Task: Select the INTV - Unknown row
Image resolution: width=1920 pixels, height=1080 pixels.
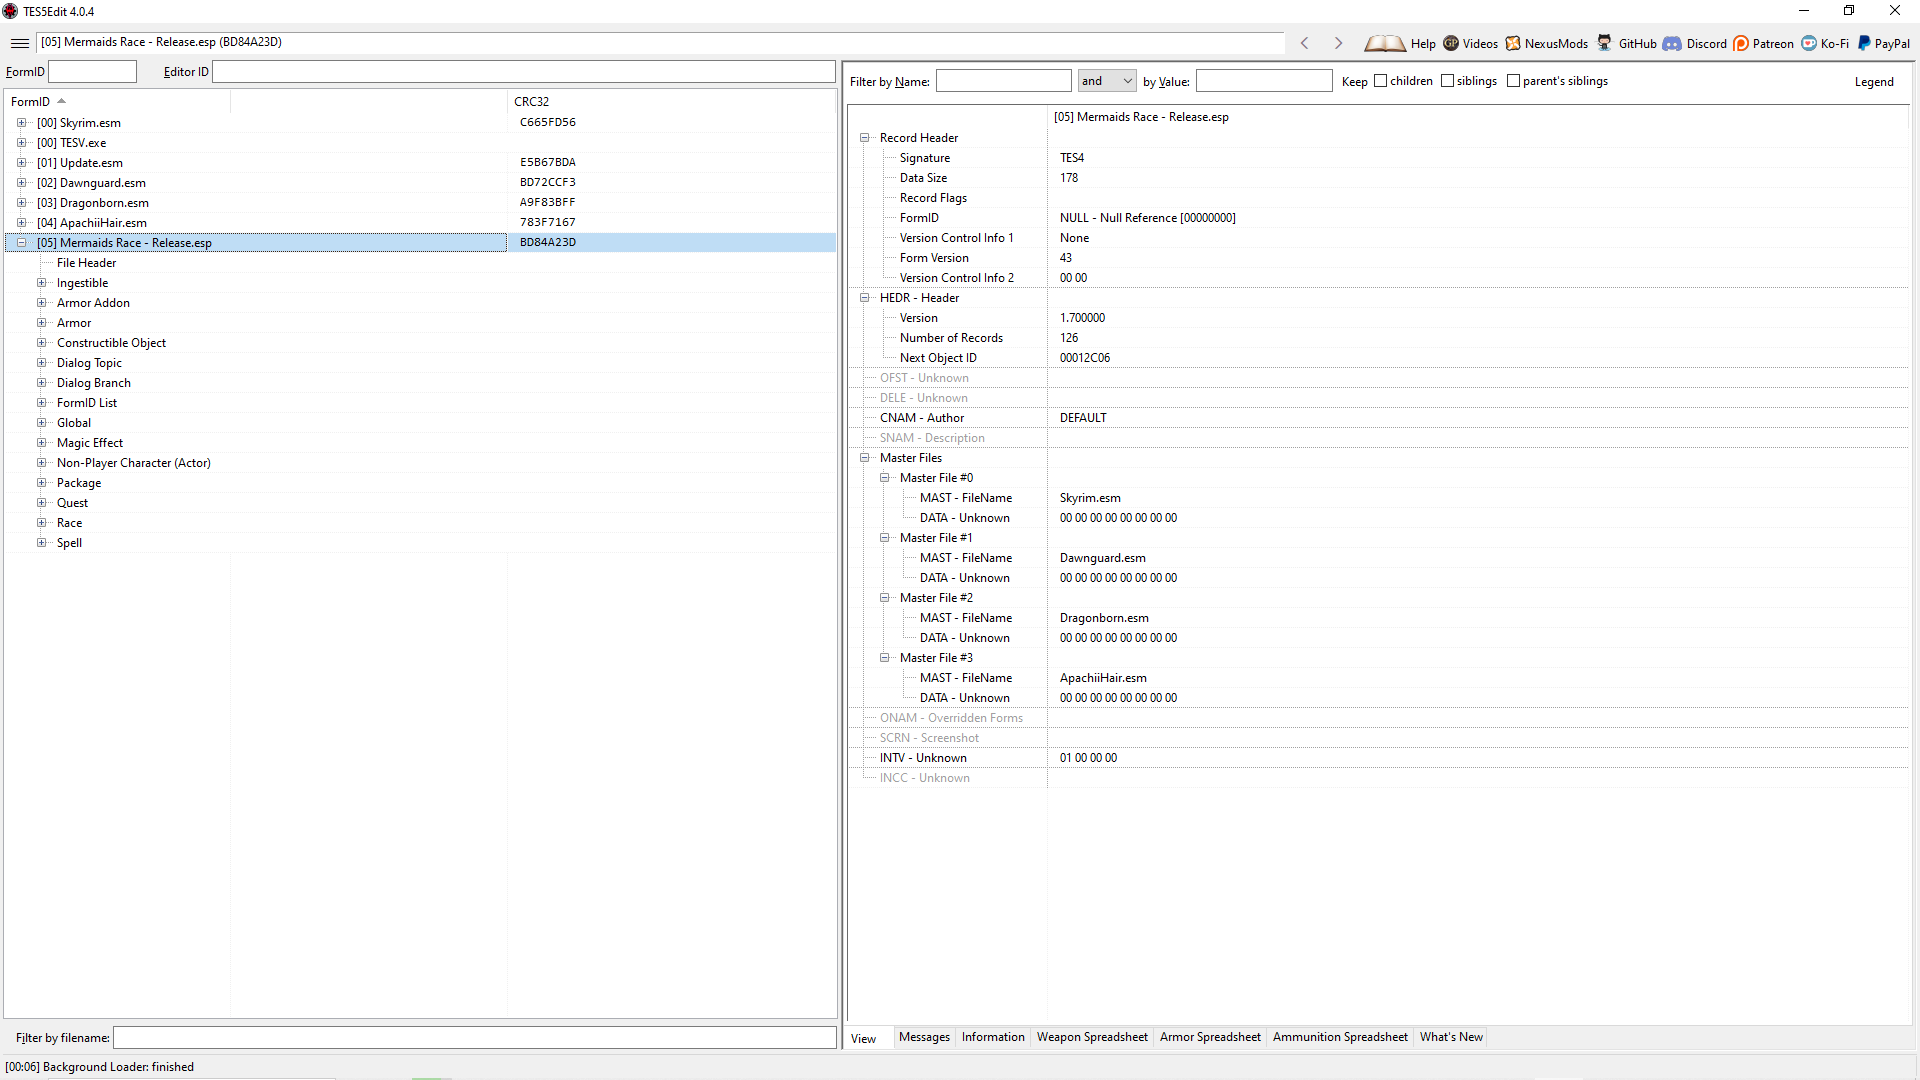Action: tap(1380, 758)
